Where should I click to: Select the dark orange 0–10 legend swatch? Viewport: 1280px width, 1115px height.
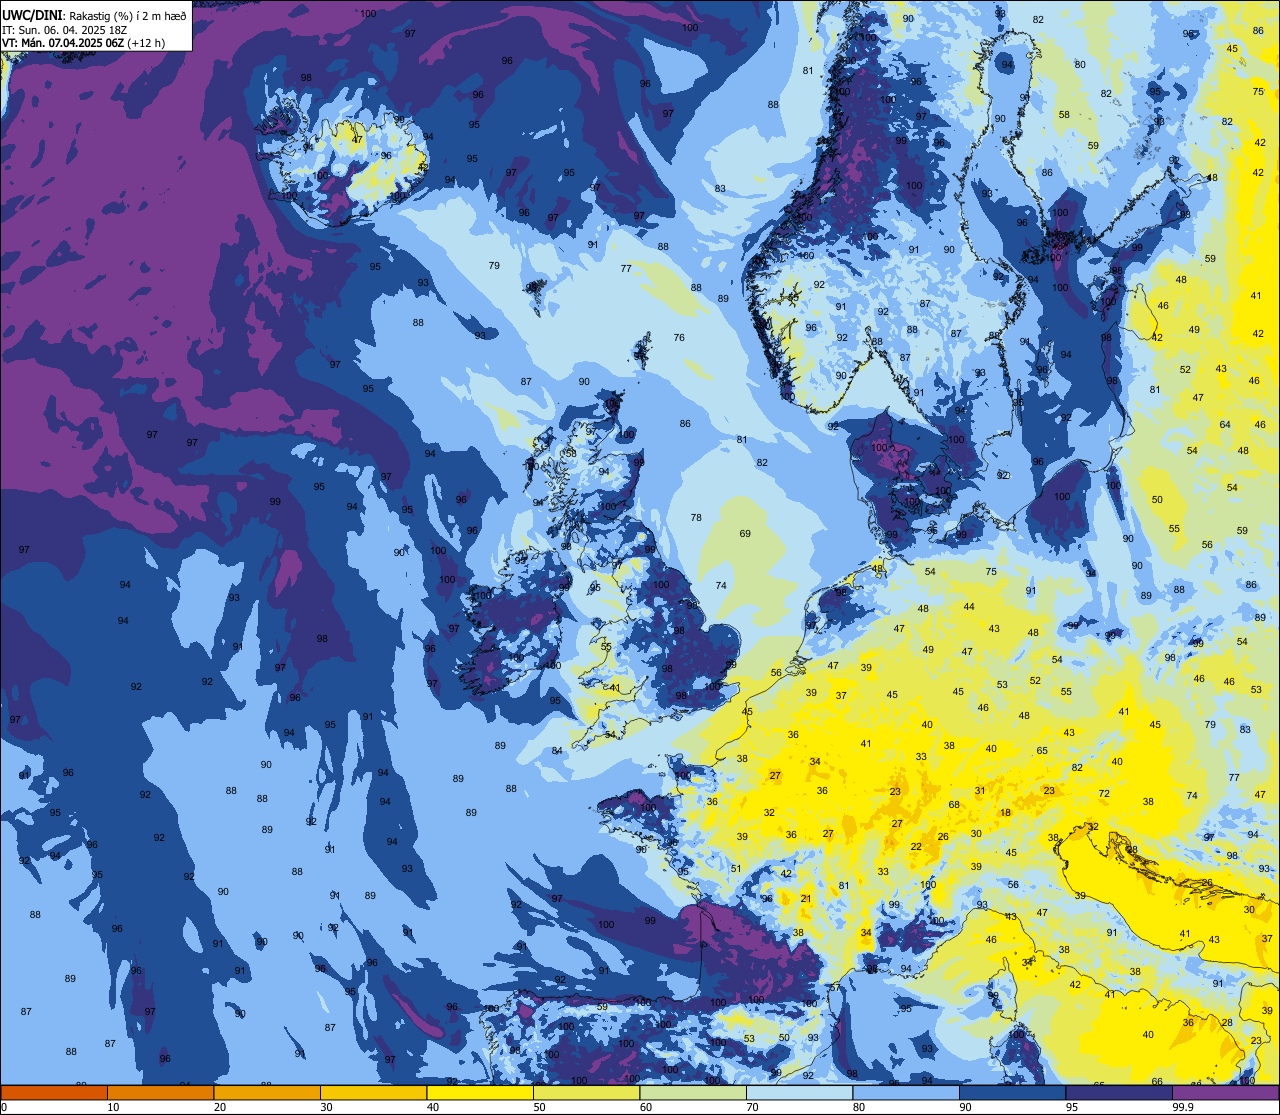point(54,1092)
